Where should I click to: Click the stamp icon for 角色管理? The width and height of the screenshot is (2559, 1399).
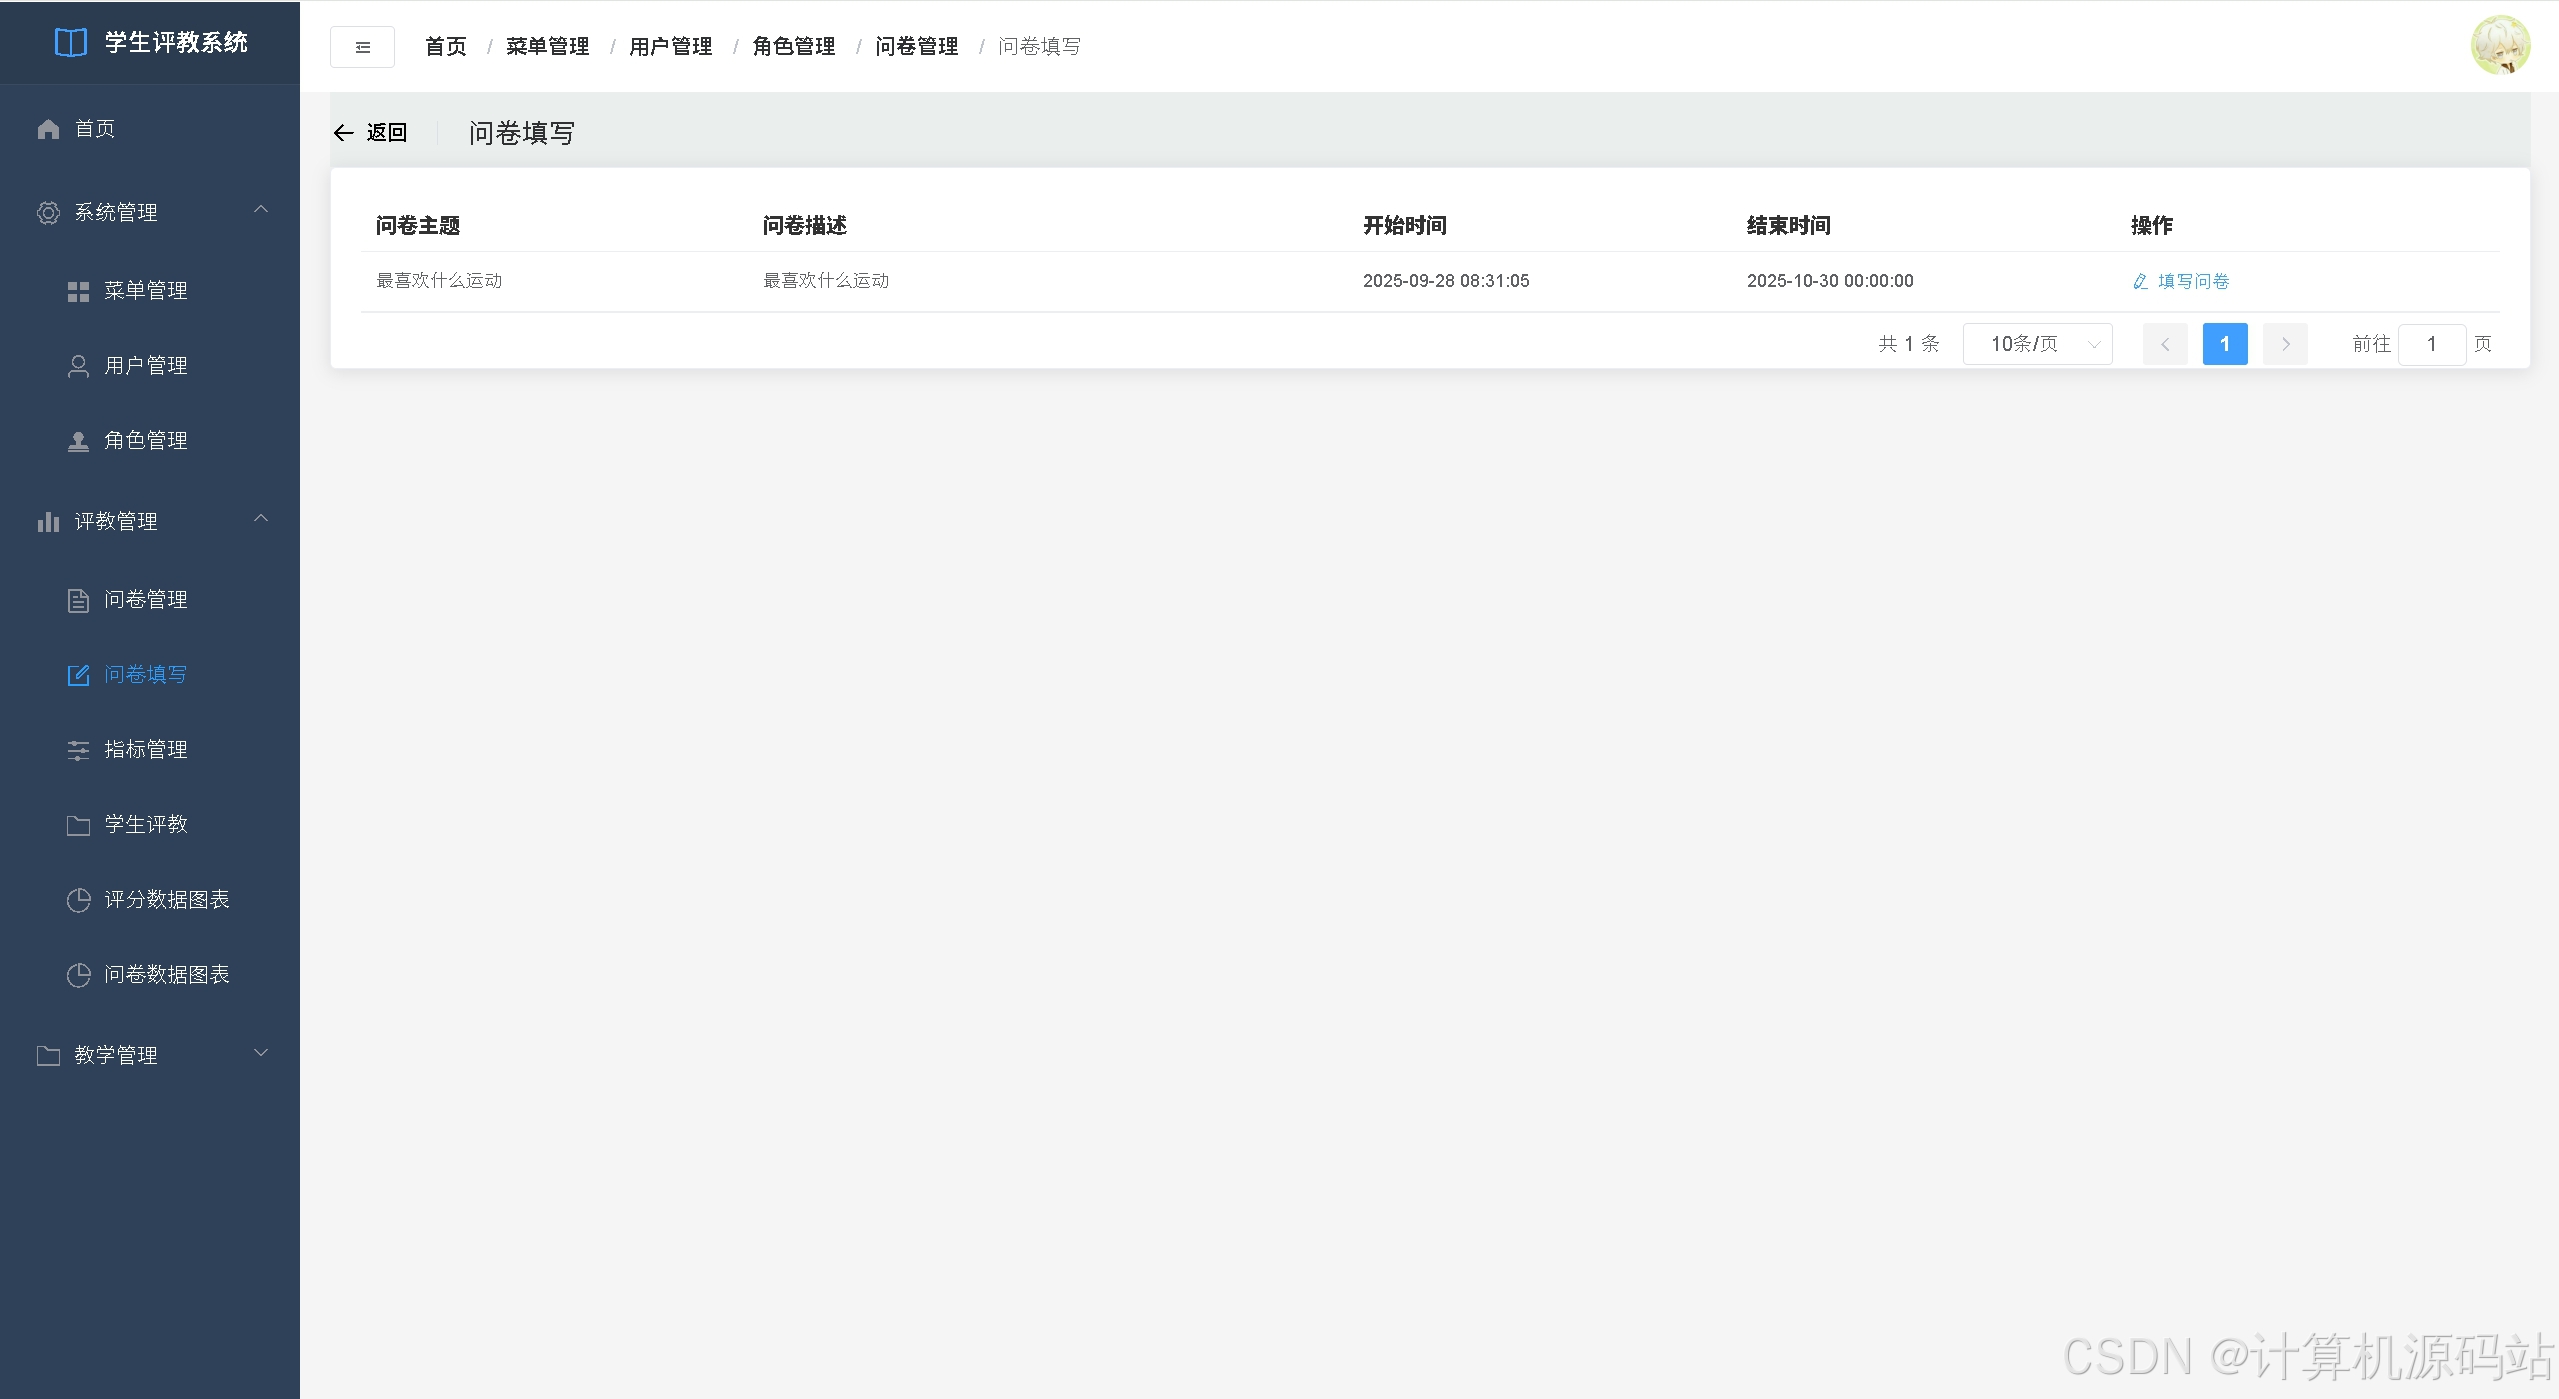coord(78,441)
